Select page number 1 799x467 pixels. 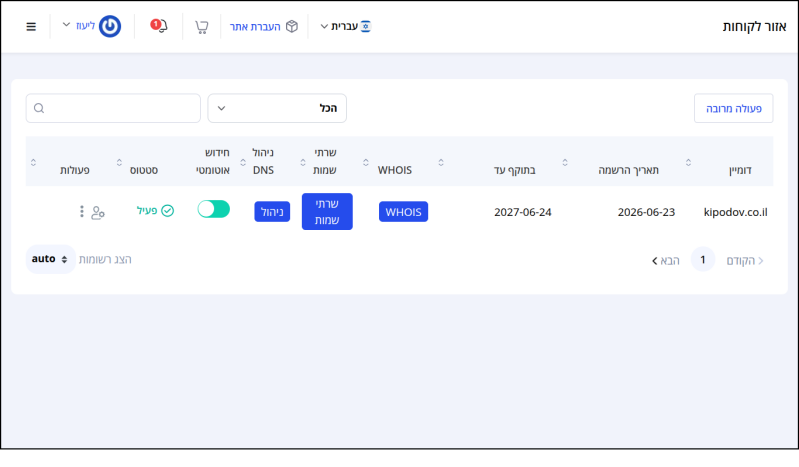coord(703,260)
